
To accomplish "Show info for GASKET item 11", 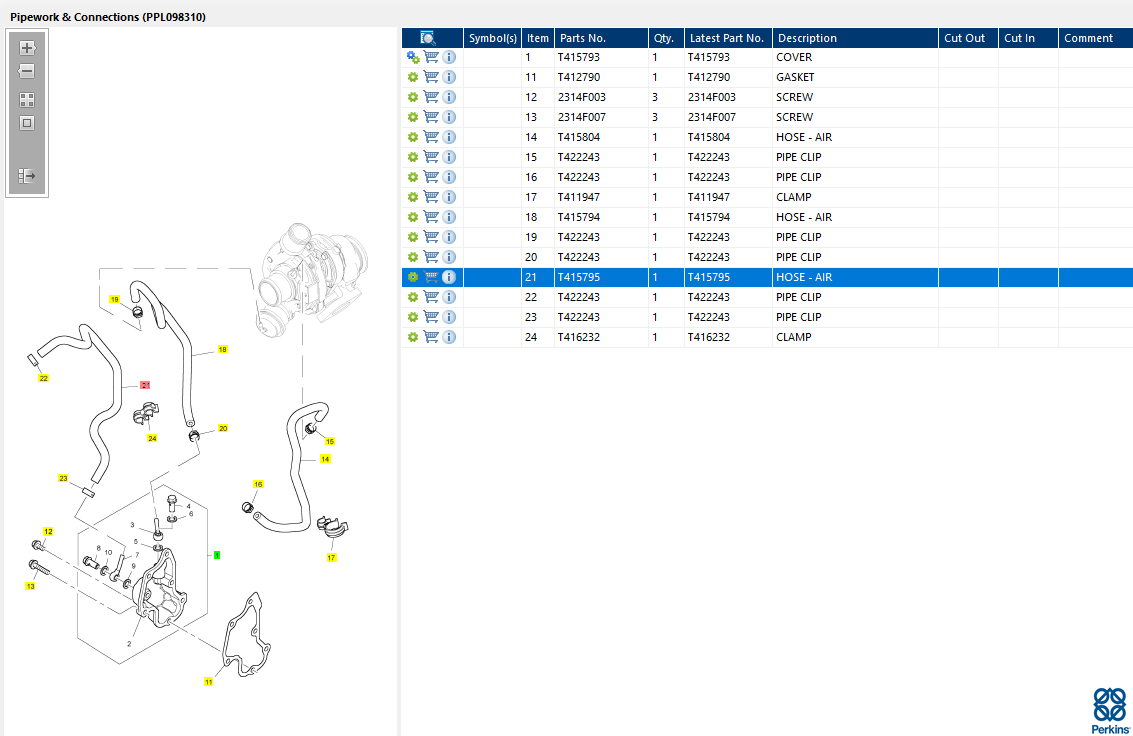I will coord(449,77).
